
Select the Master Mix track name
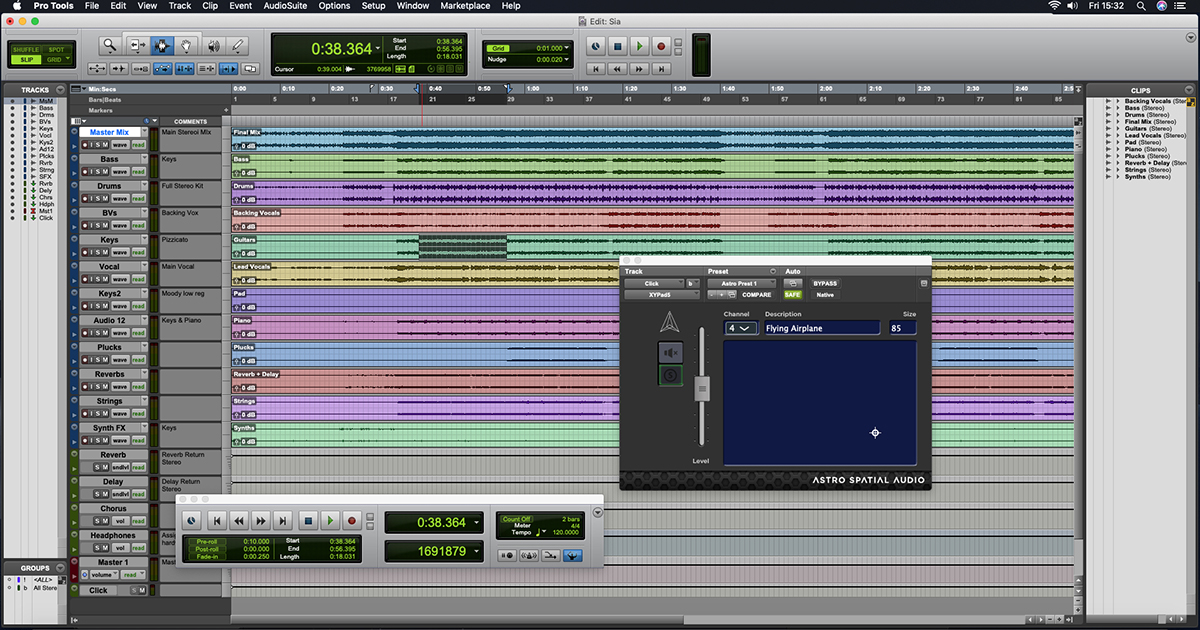tap(109, 132)
